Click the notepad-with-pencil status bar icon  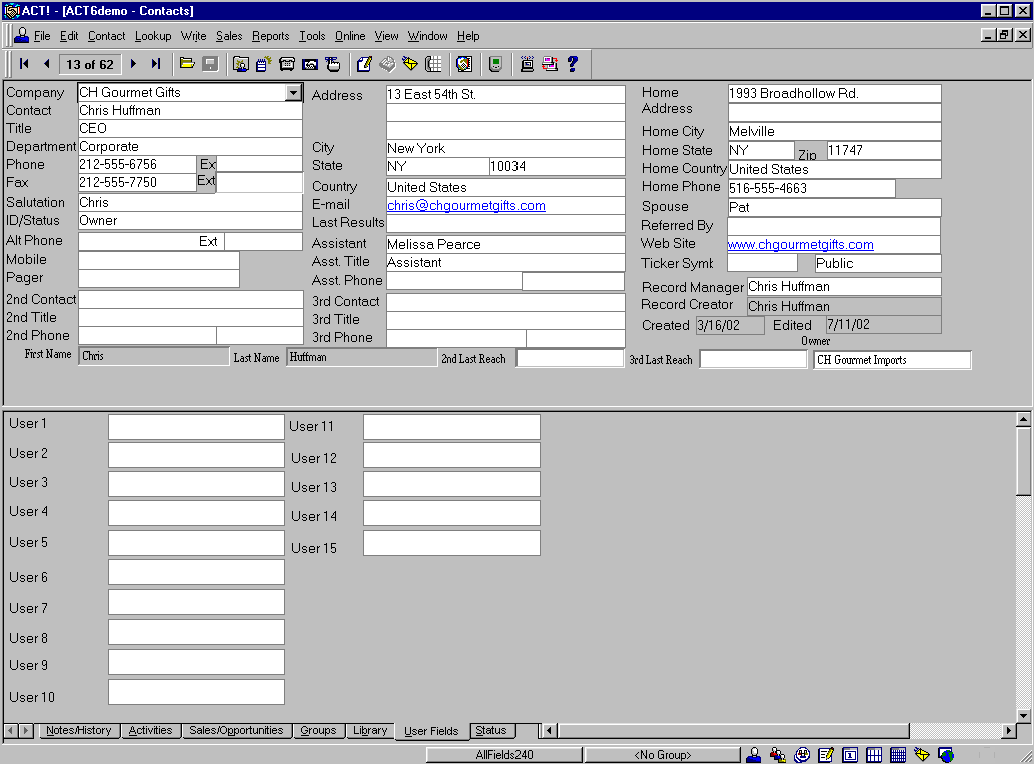pos(826,755)
